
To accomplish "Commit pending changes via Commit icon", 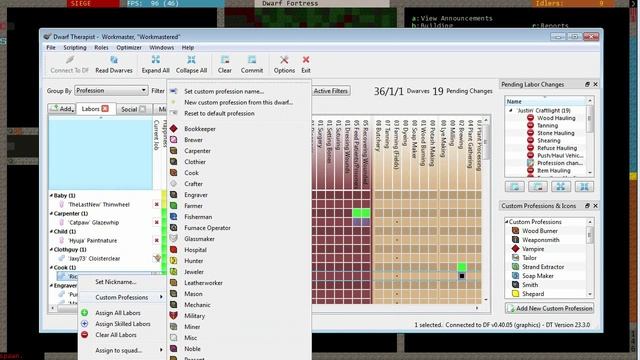I will [252, 64].
